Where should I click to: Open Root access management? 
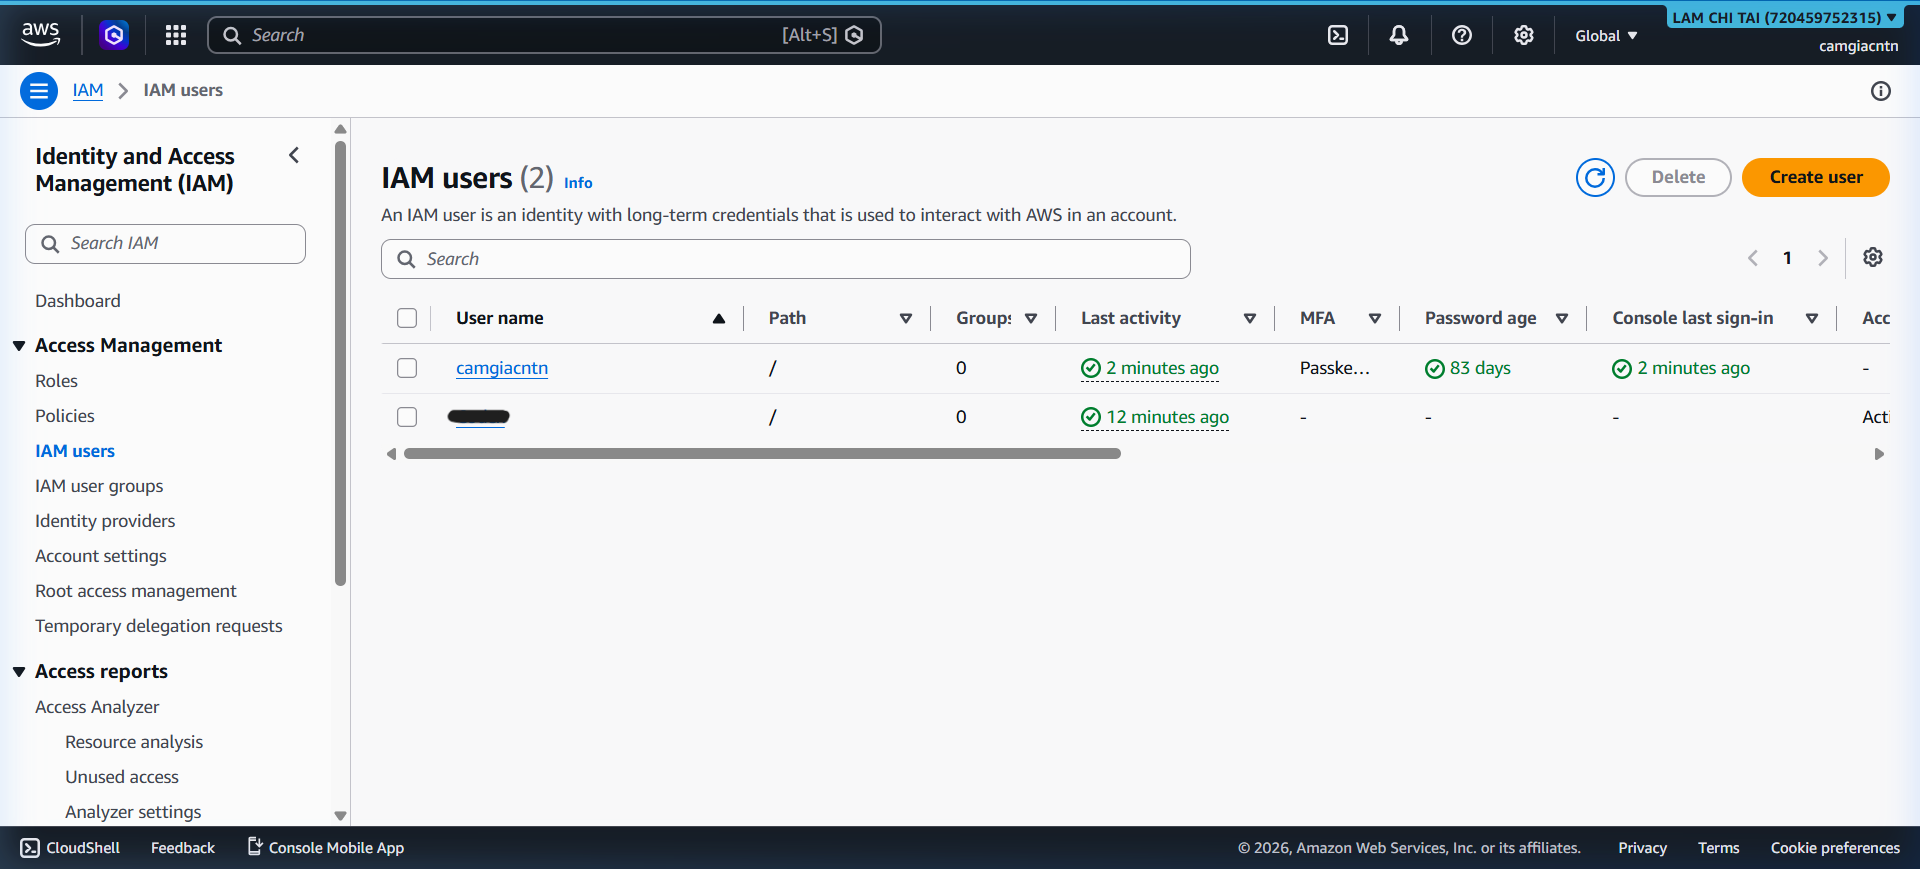(136, 591)
